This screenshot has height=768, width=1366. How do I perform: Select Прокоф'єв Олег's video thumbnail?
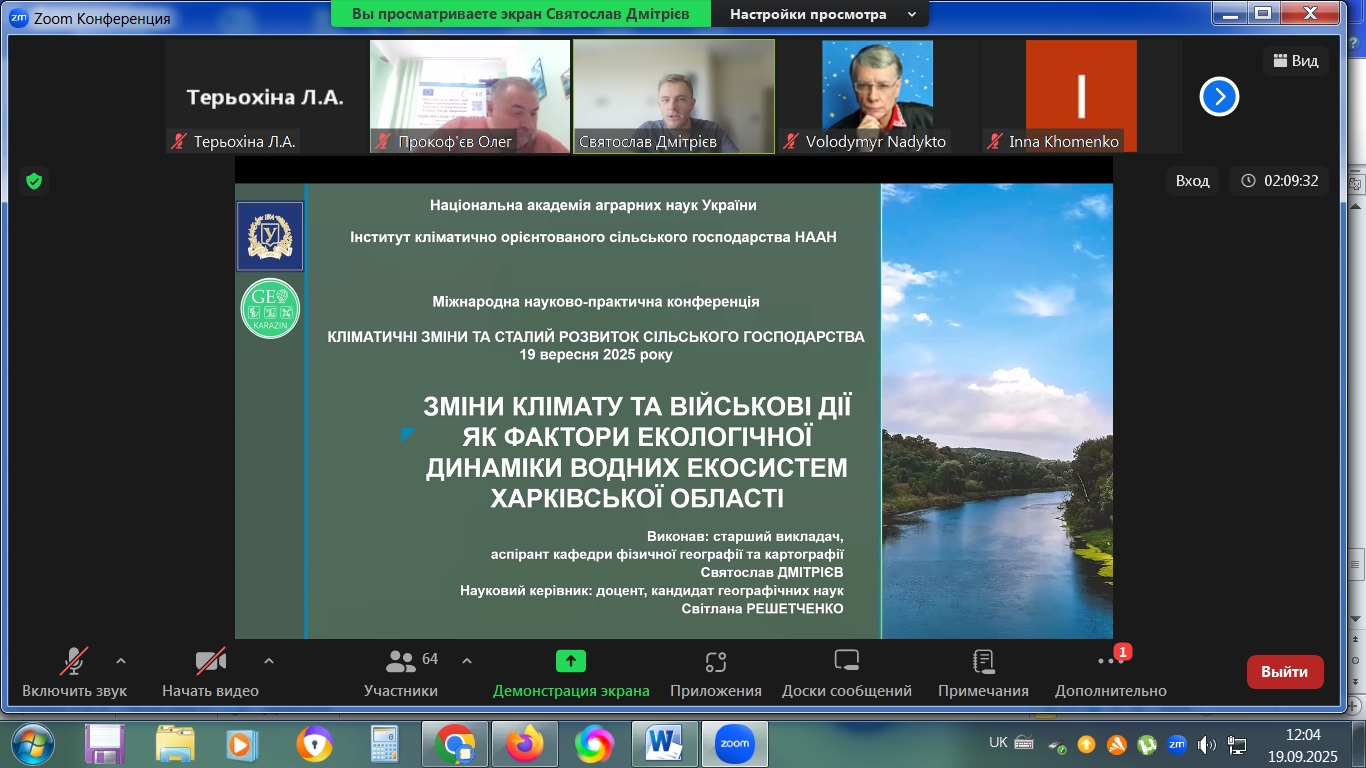pyautogui.click(x=469, y=96)
